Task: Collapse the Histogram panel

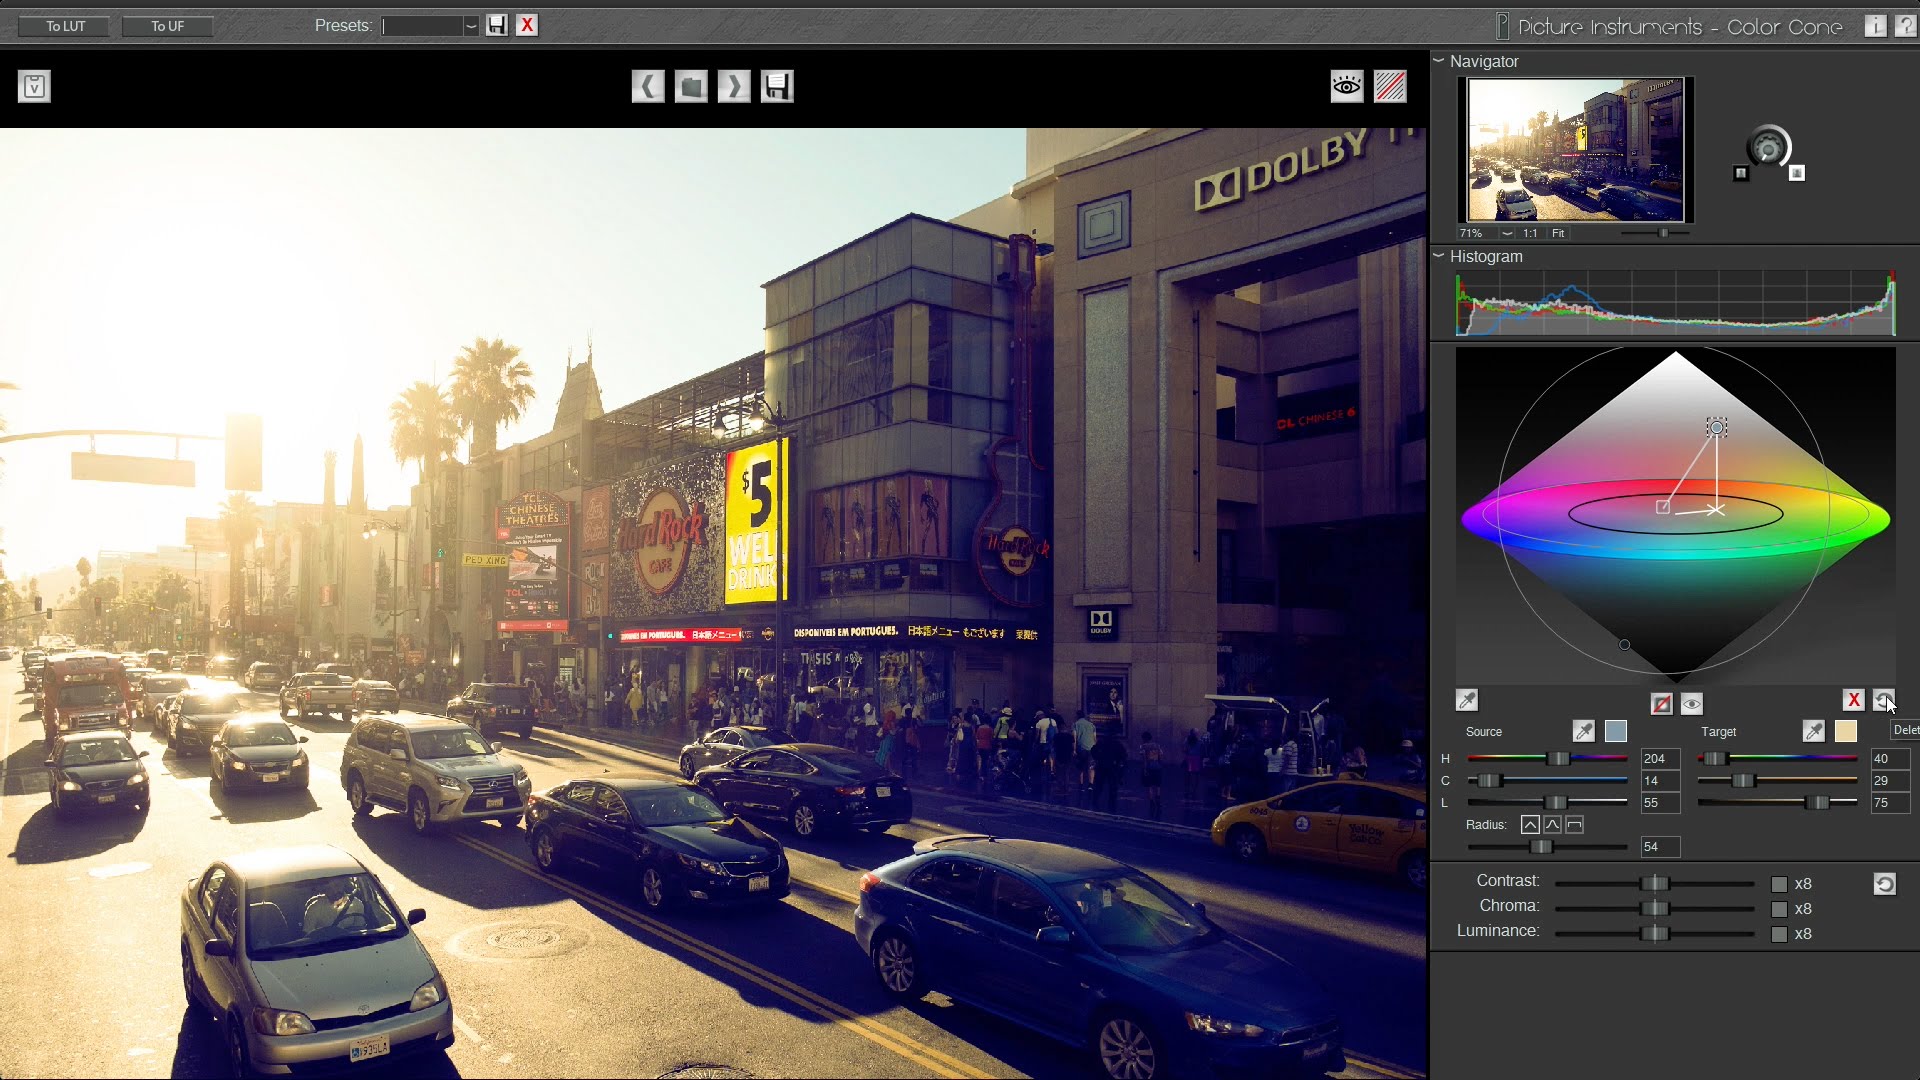Action: click(x=1439, y=256)
